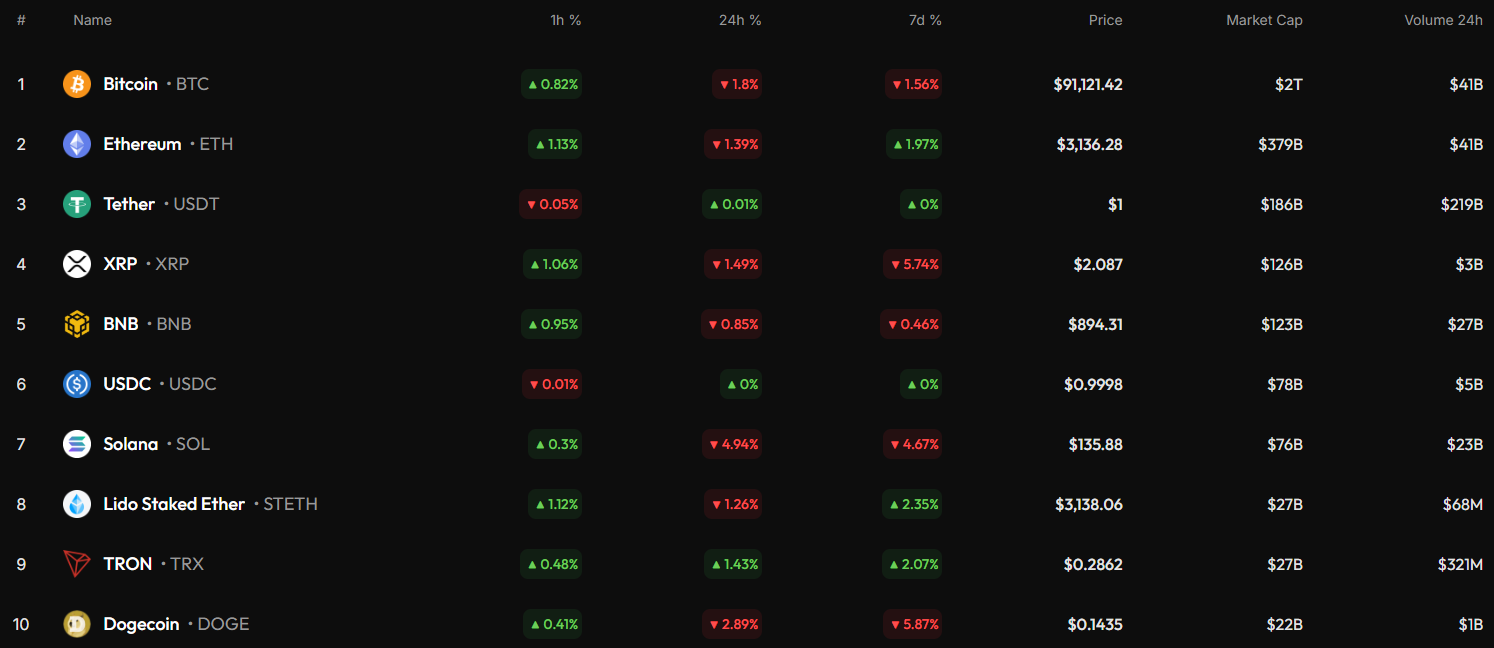Click the Solana logo icon

pos(77,444)
